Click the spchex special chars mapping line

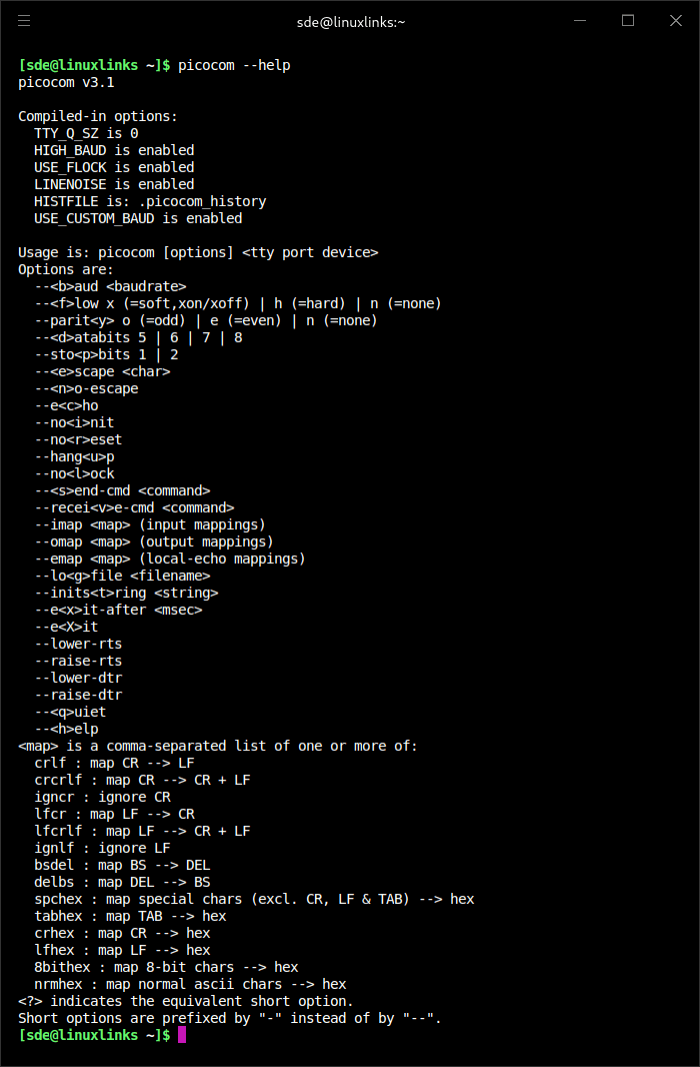(x=254, y=899)
